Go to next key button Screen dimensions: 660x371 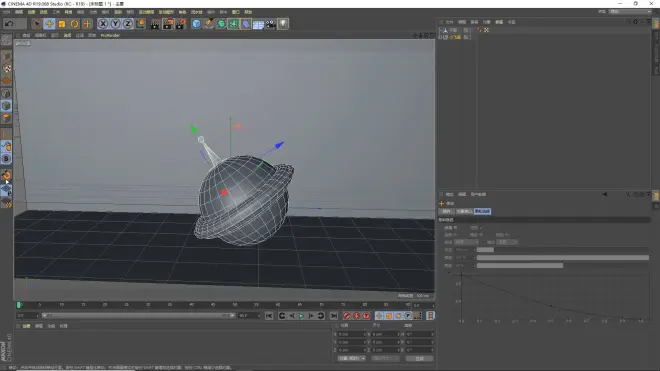[x=321, y=316]
